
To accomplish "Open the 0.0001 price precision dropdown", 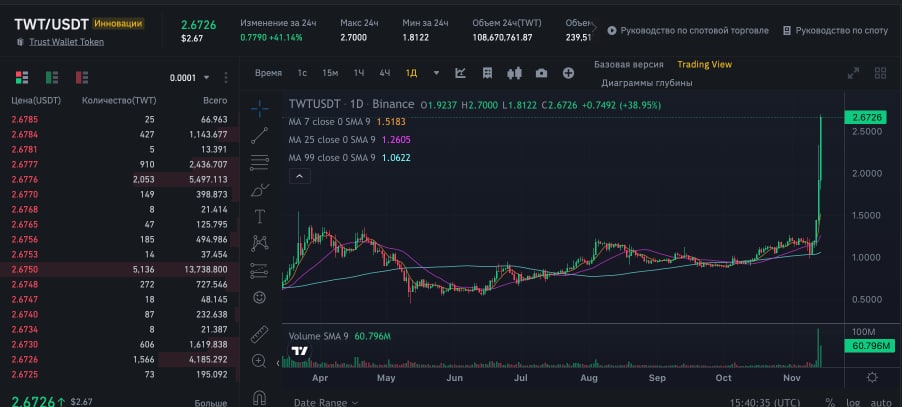I will (x=190, y=78).
